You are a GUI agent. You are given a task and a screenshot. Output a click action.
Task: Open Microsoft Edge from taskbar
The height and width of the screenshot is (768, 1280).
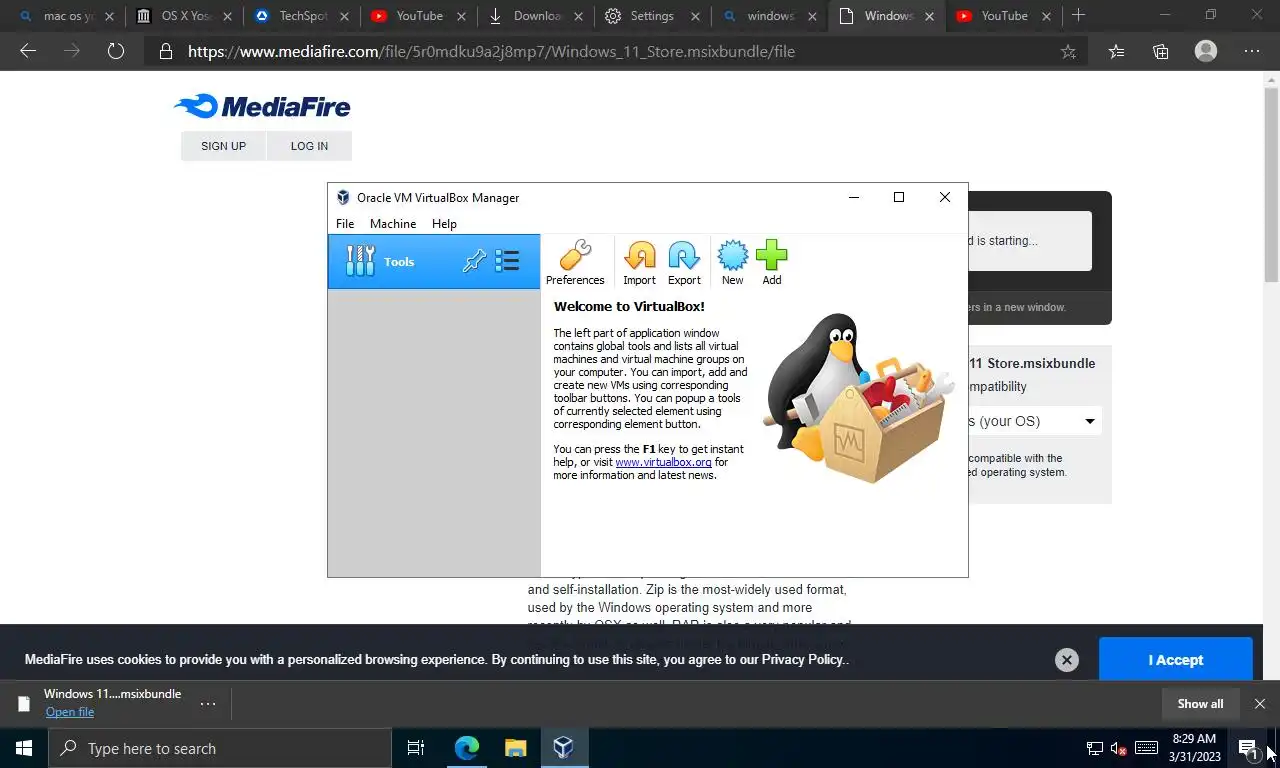click(x=467, y=748)
